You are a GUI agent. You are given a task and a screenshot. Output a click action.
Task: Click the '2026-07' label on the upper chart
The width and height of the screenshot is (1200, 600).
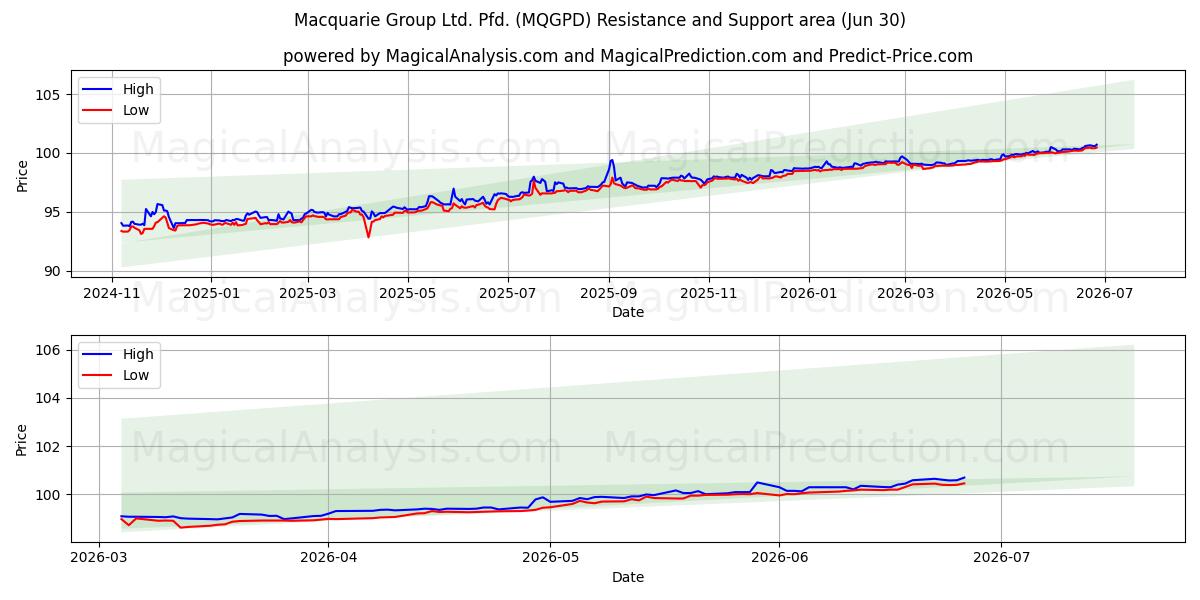click(1105, 294)
